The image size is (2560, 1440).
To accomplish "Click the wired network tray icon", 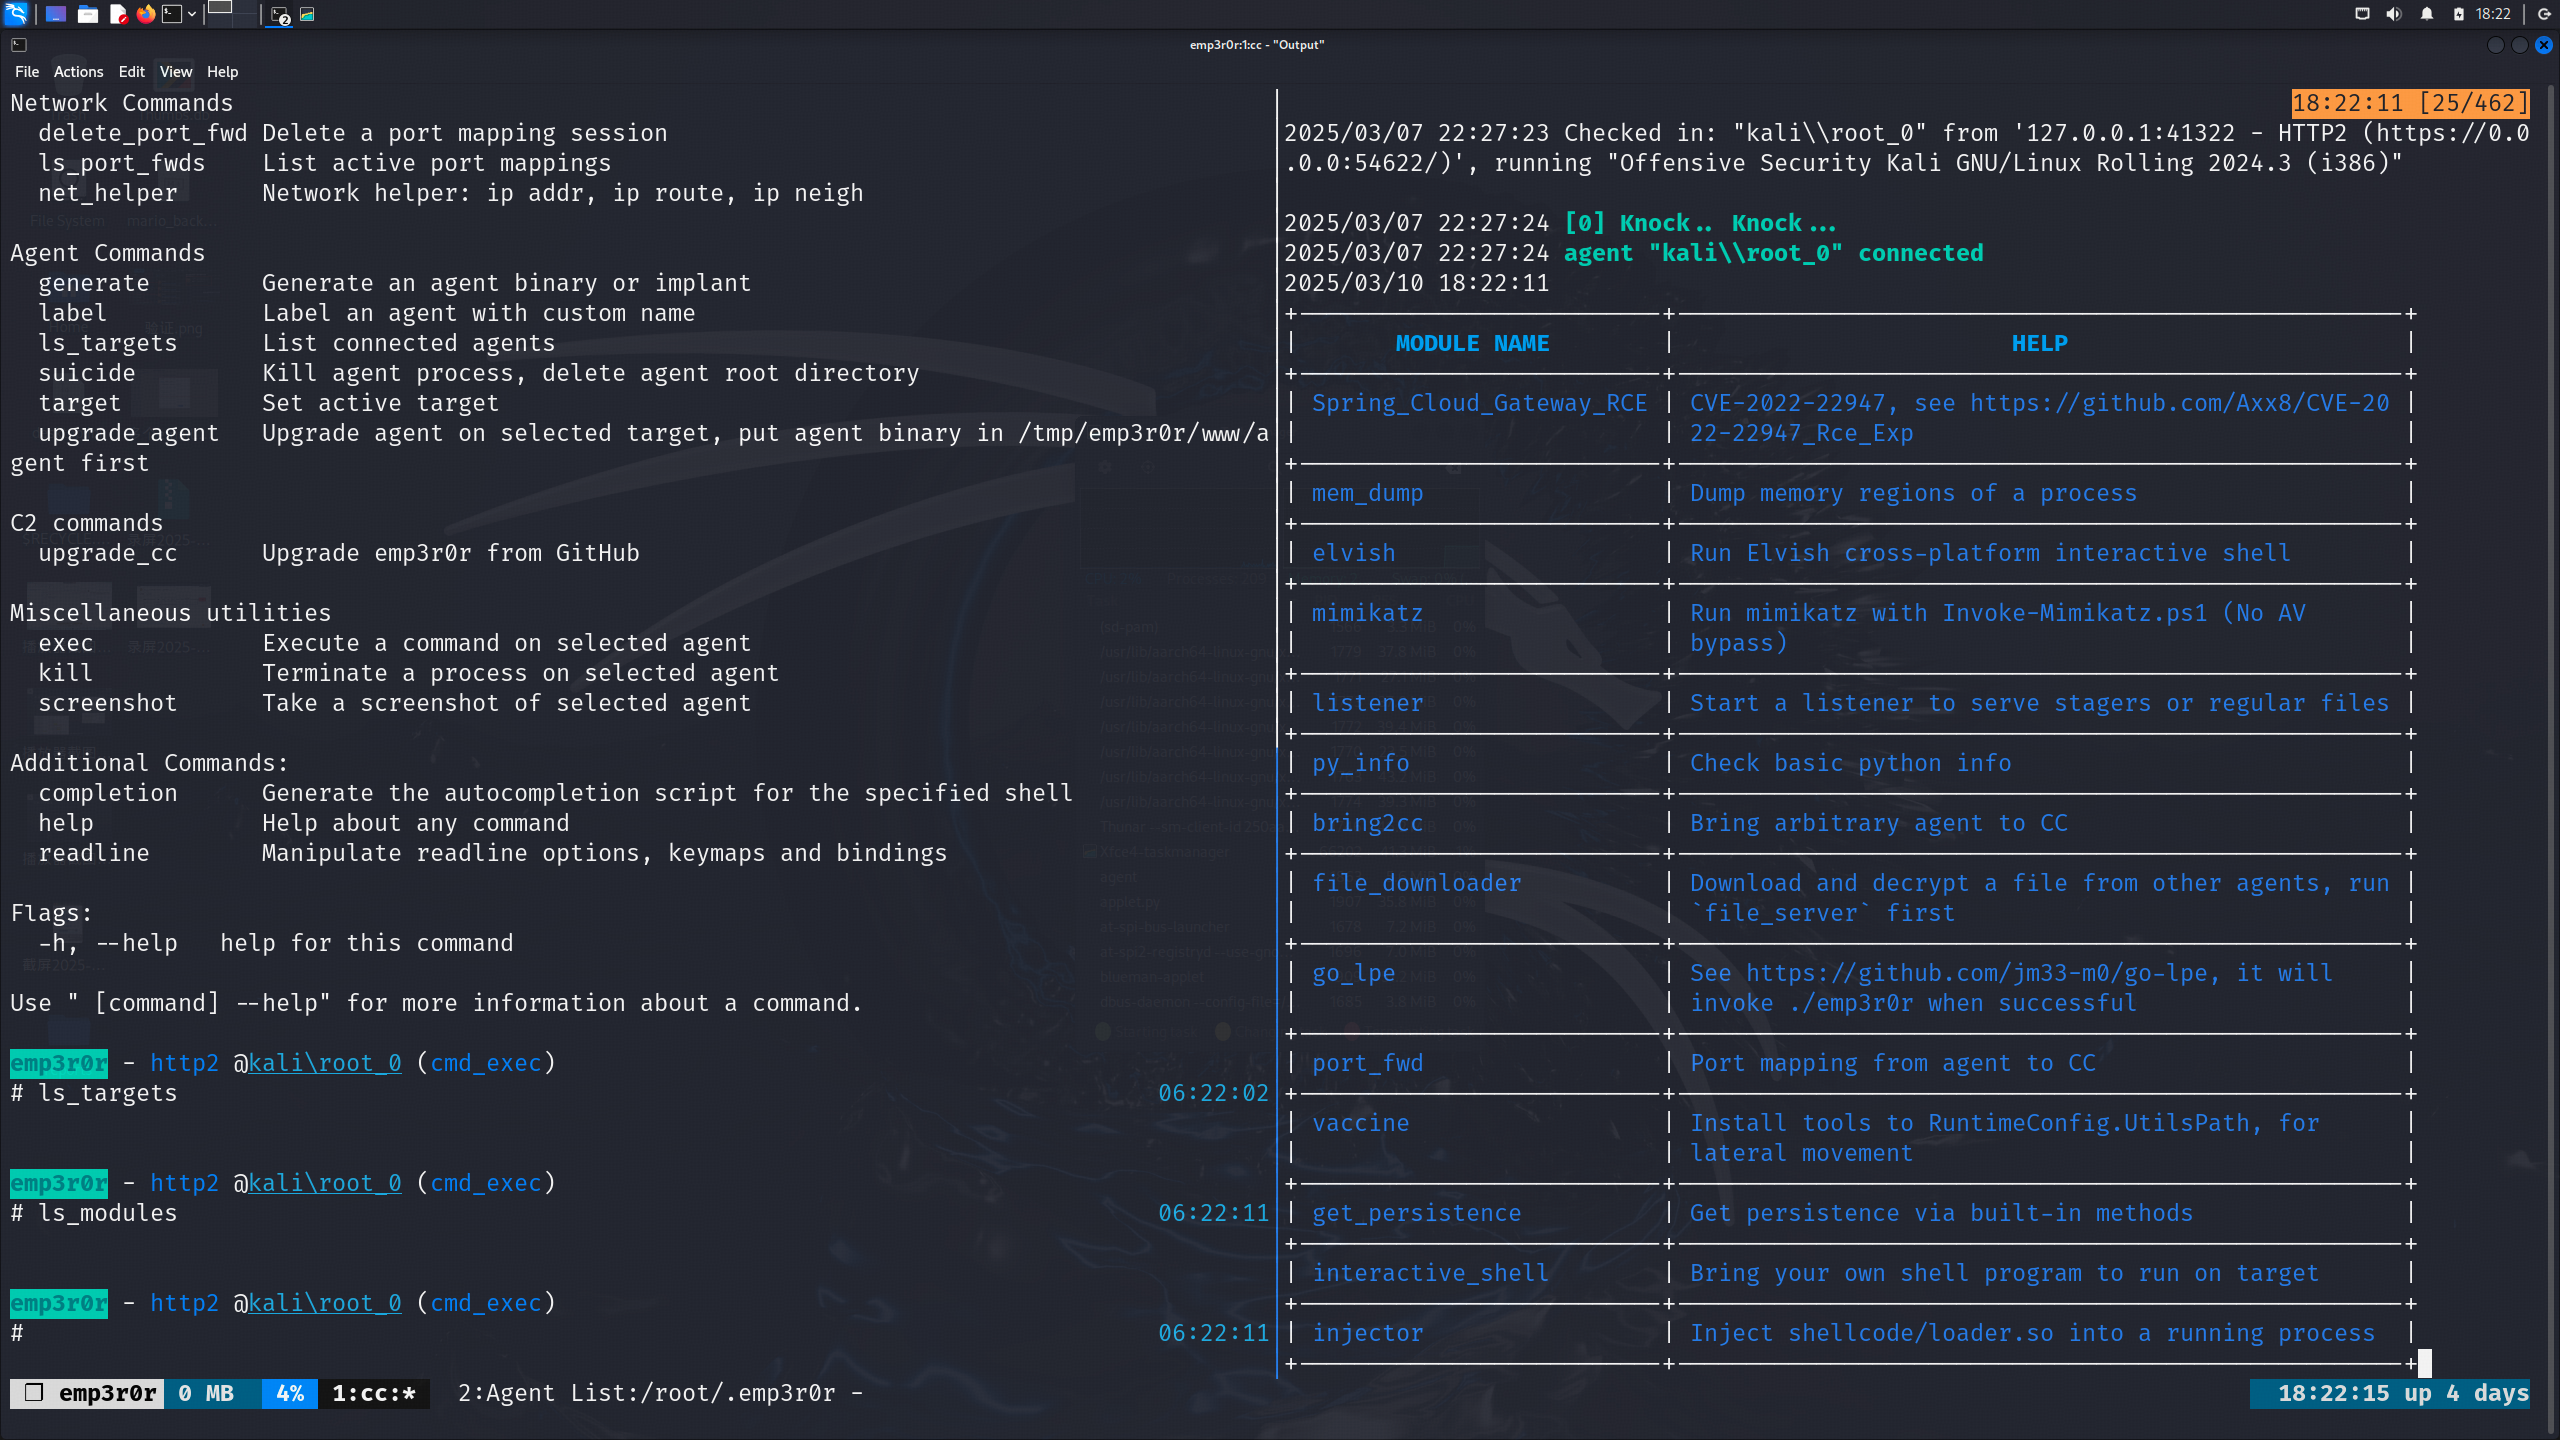I will point(2362,14).
